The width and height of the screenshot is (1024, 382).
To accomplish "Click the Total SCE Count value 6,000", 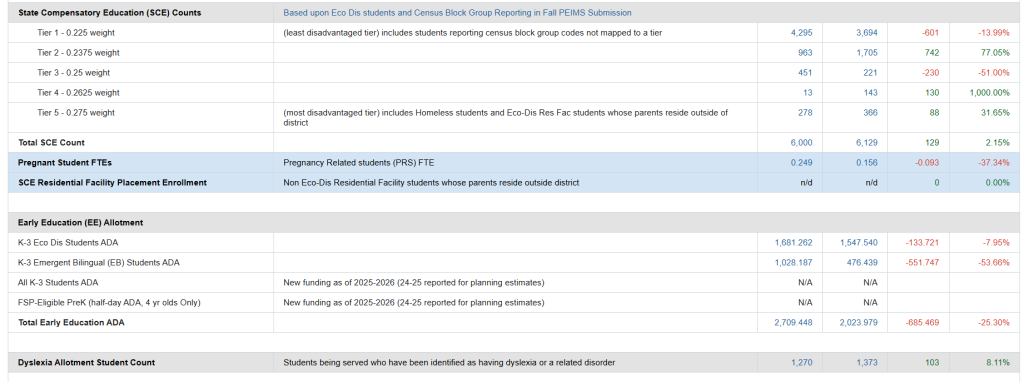I will click(x=801, y=142).
